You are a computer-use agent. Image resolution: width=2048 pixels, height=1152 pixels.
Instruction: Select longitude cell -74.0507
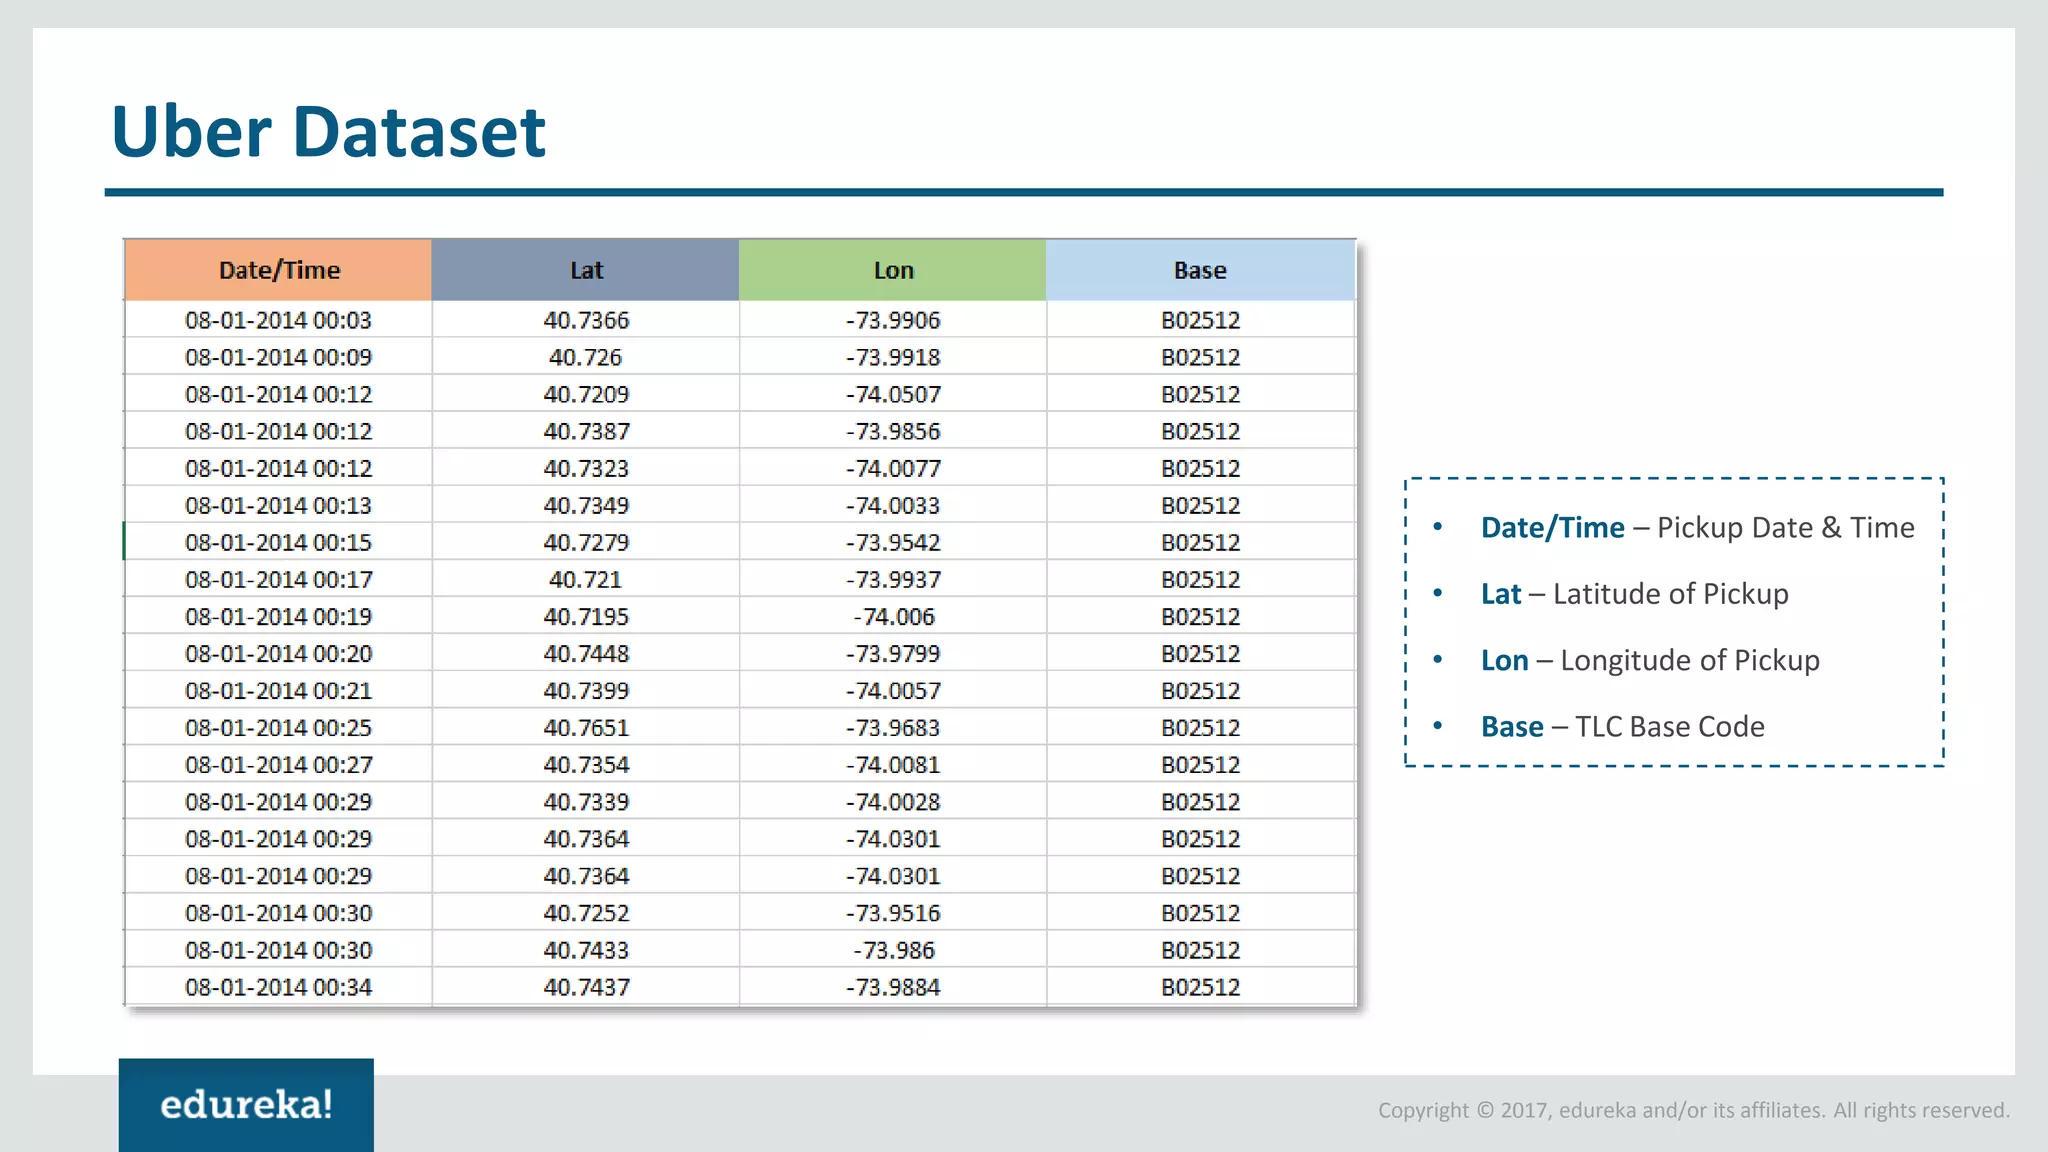coord(893,394)
